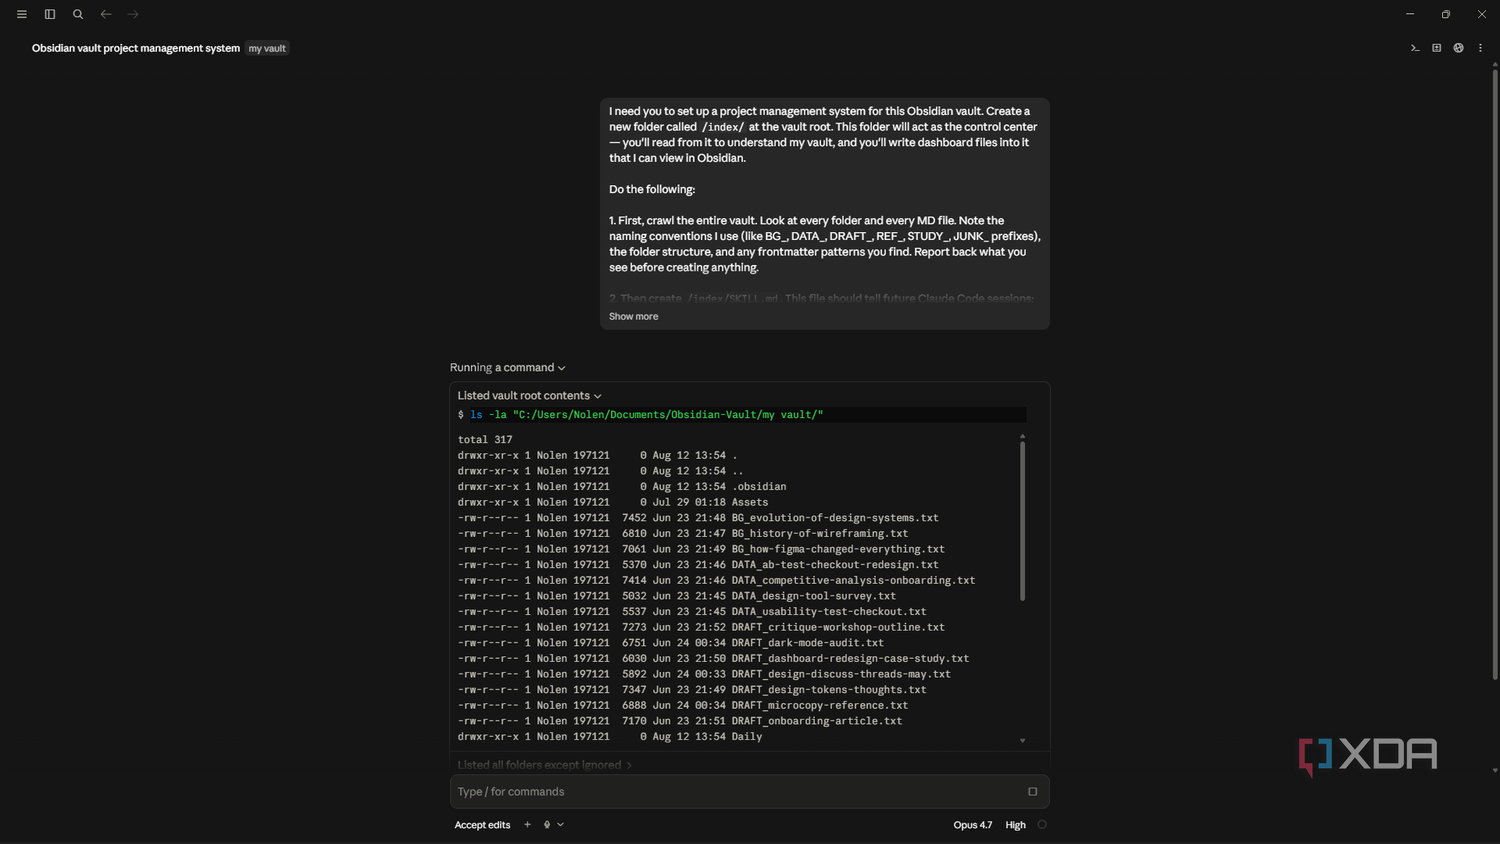Minimize the application window
The height and width of the screenshot is (844, 1500).
coord(1410,14)
